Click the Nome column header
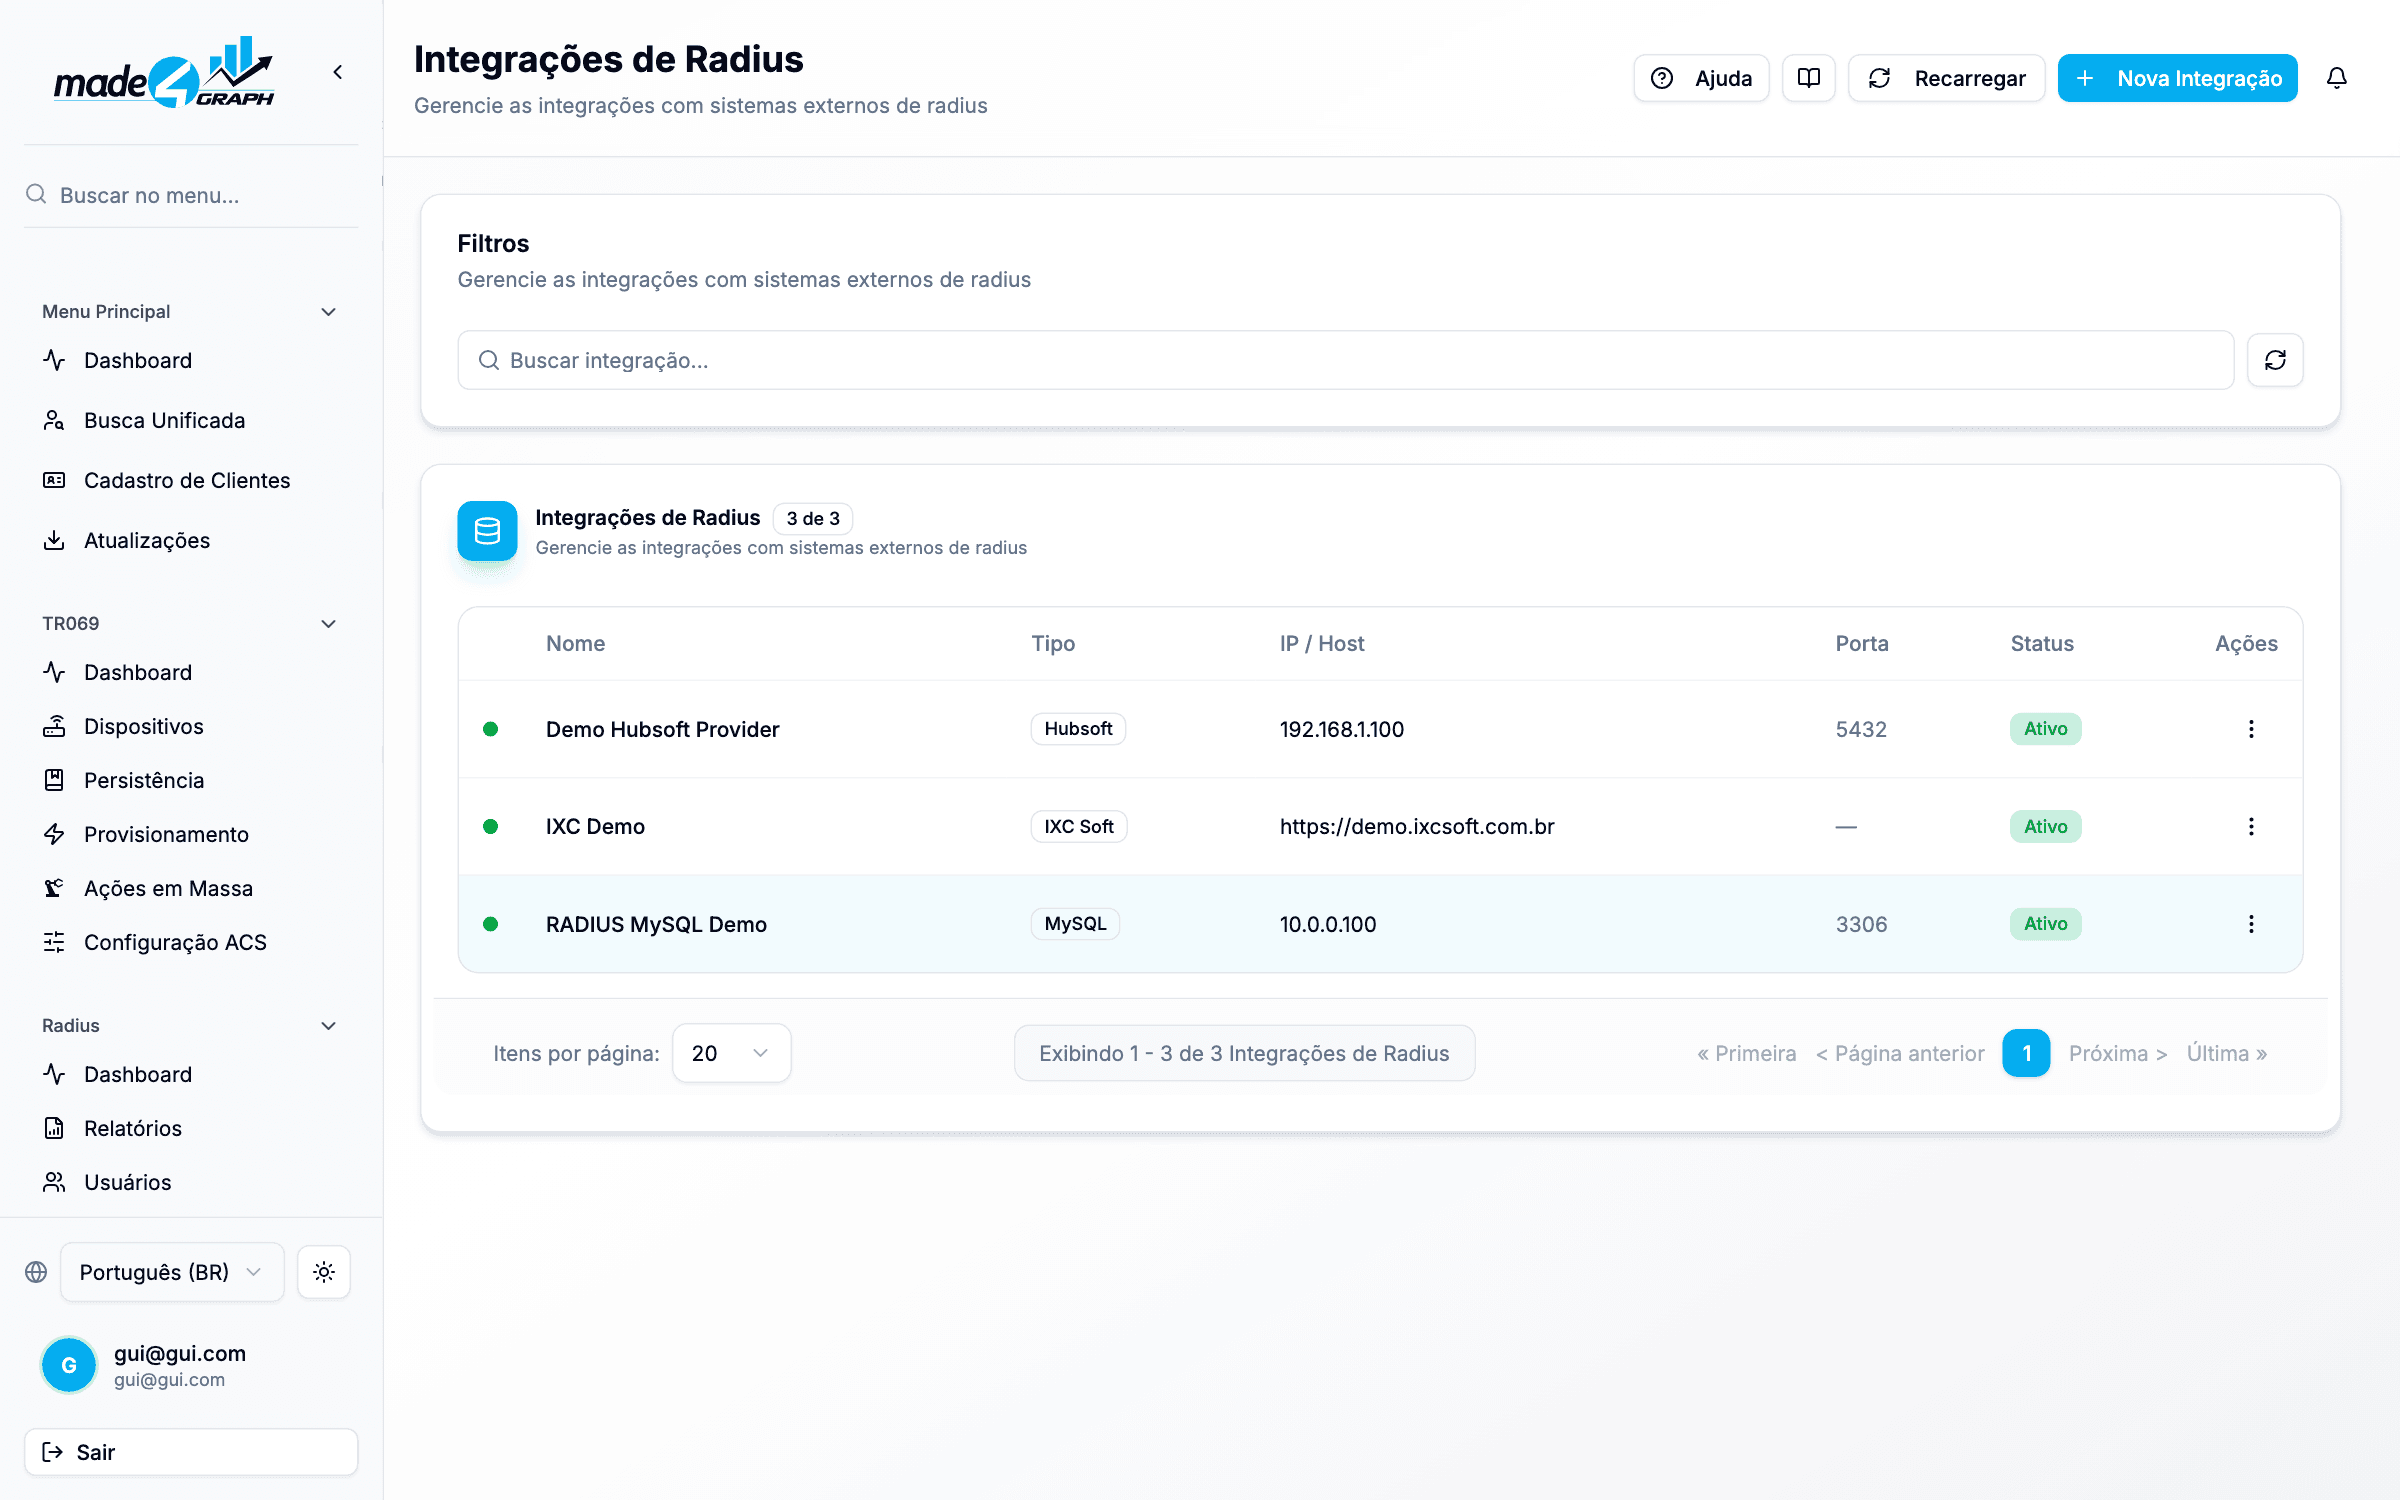Viewport: 2400px width, 1500px height. [x=575, y=643]
